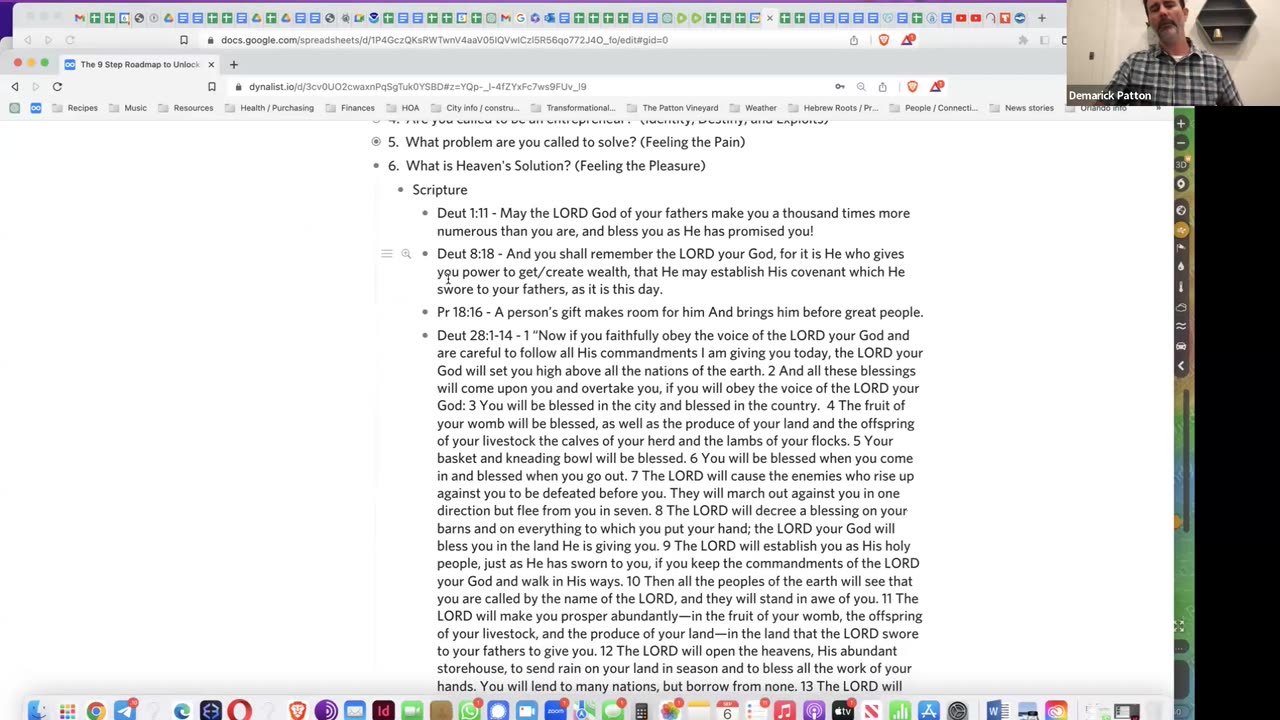This screenshot has width=1280, height=720.
Task: Open hurricane tracker icon on map sidebar
Action: [x=1181, y=185]
